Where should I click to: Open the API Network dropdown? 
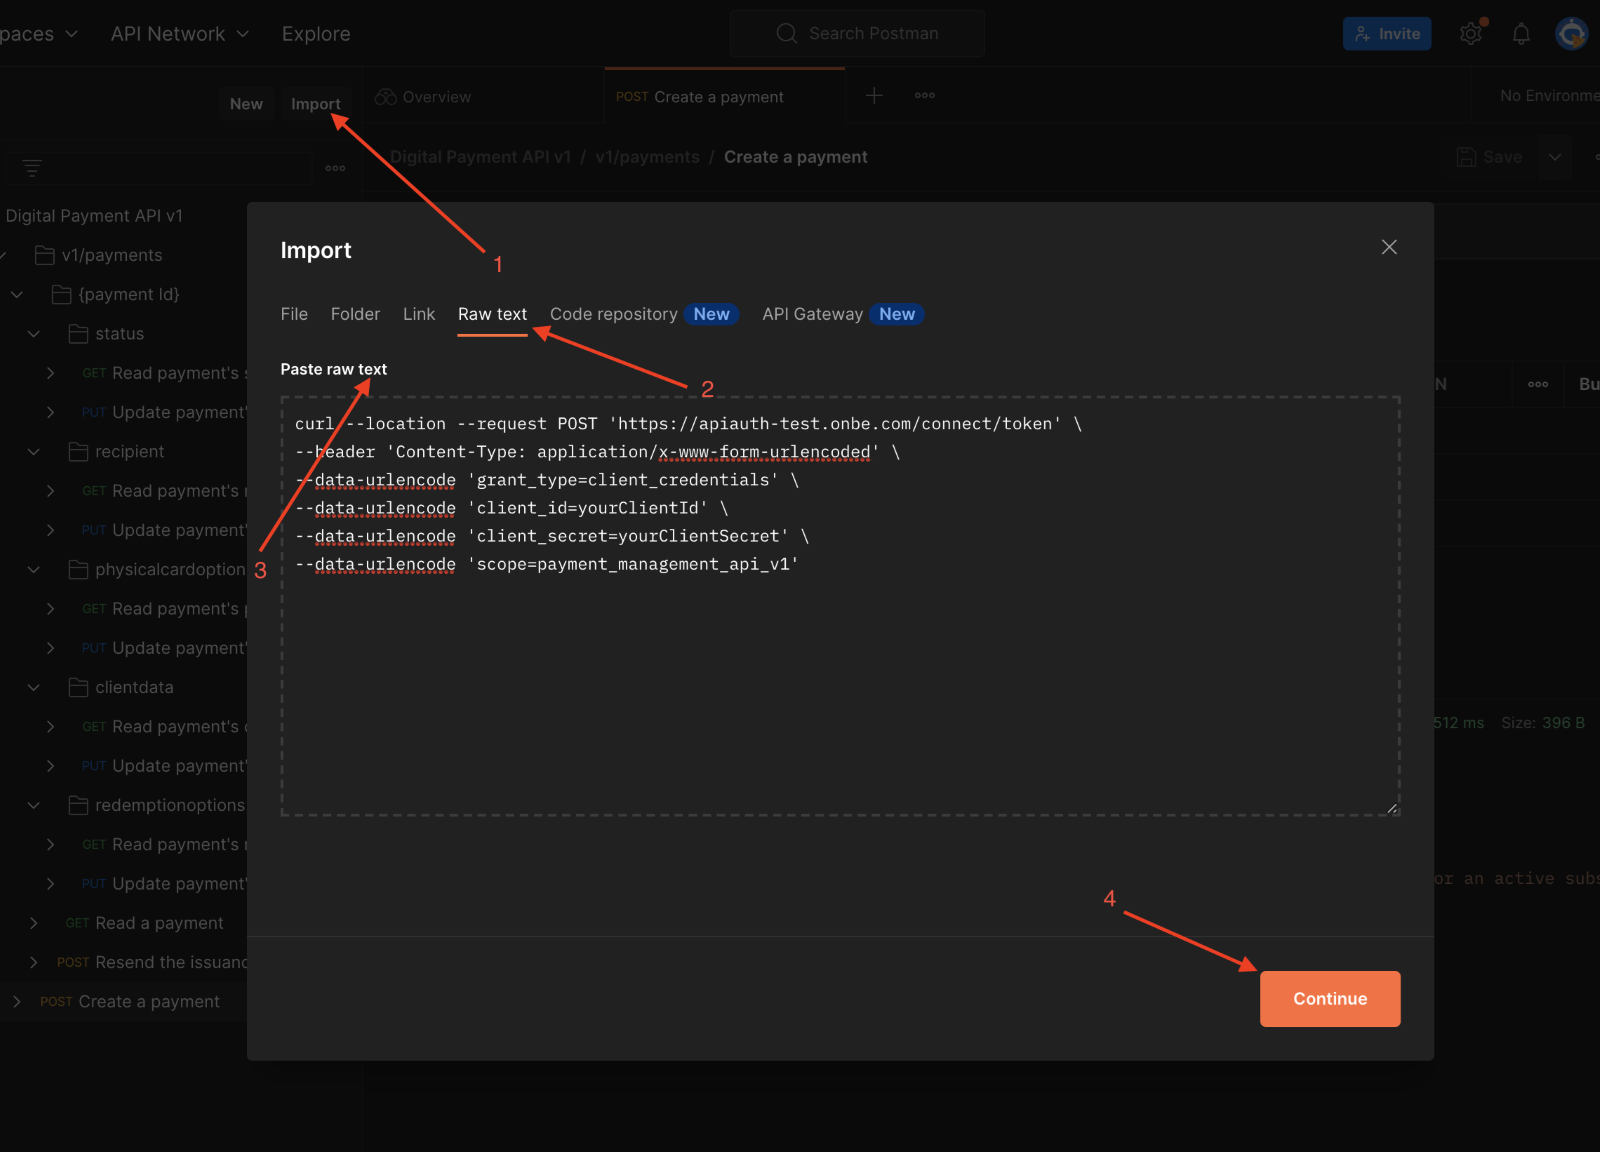pos(180,34)
